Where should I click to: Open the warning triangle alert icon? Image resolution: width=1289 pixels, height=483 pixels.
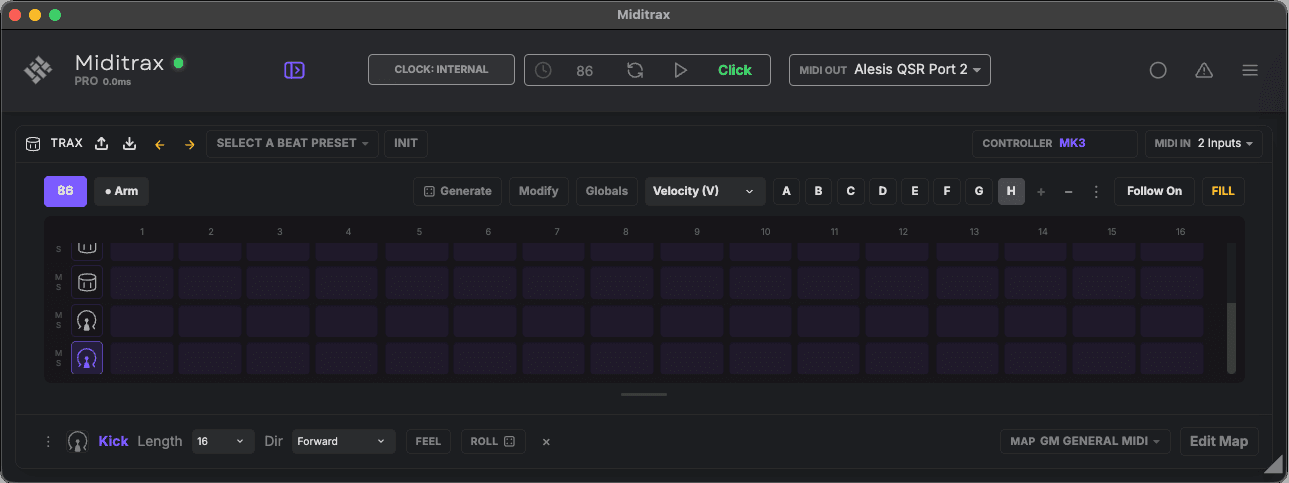coord(1204,70)
